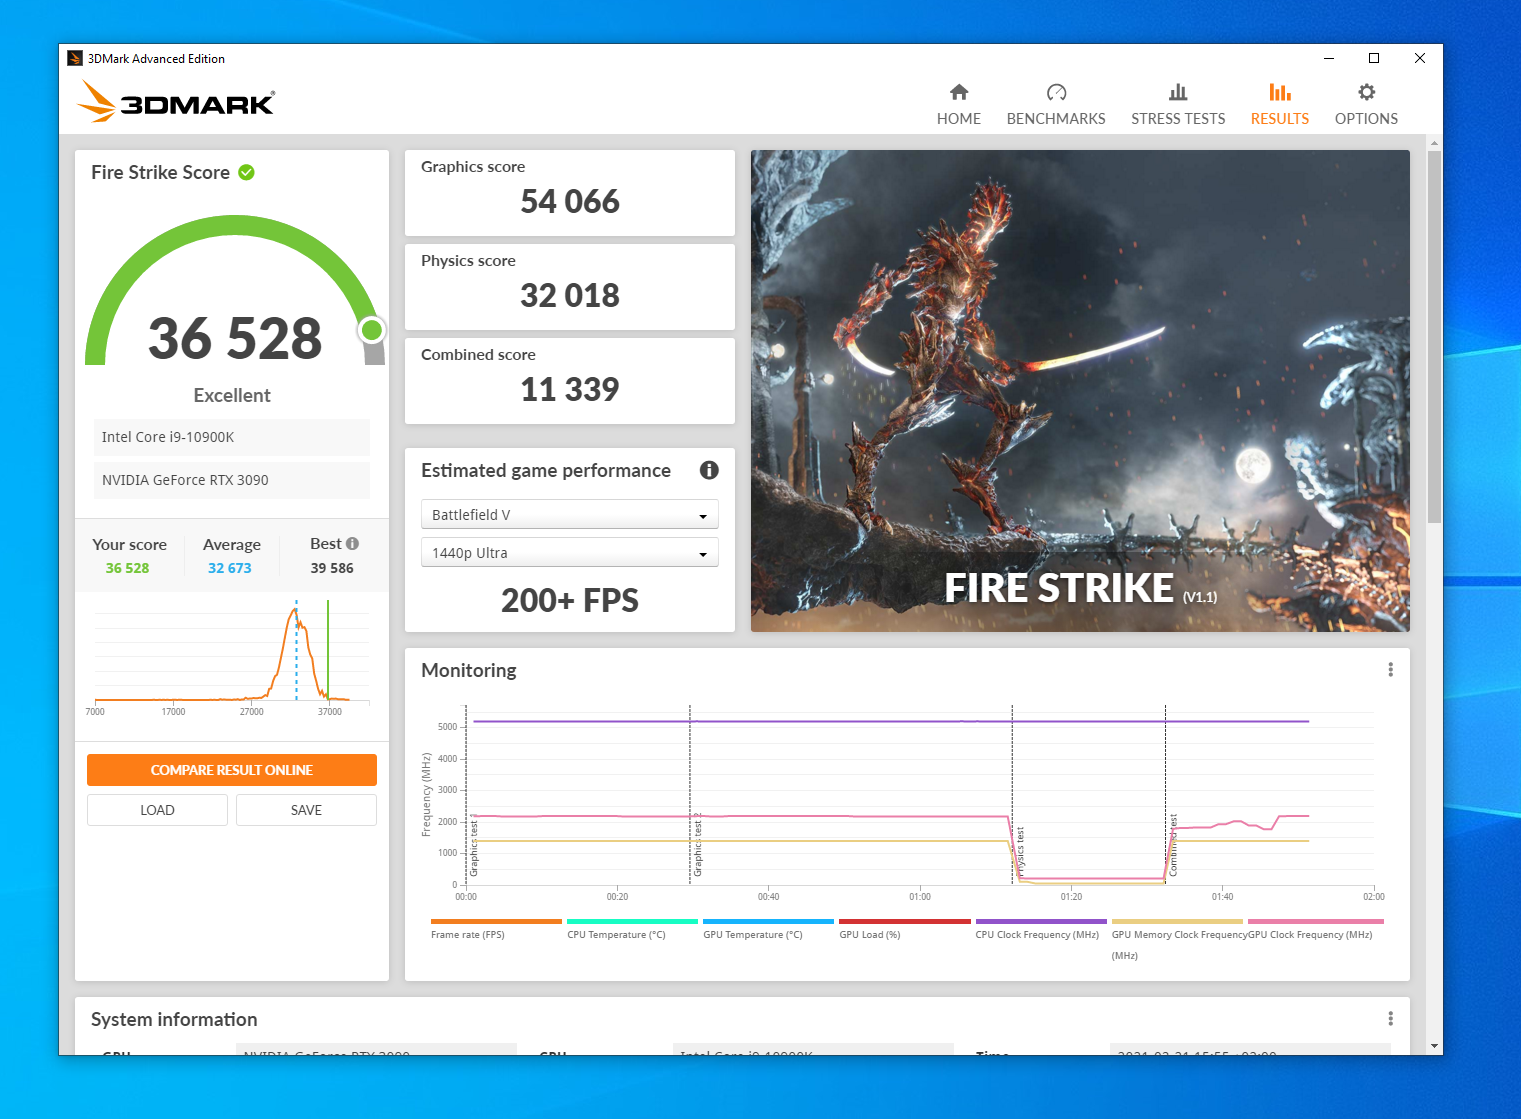Click the Save button
The width and height of the screenshot is (1521, 1119).
point(306,810)
